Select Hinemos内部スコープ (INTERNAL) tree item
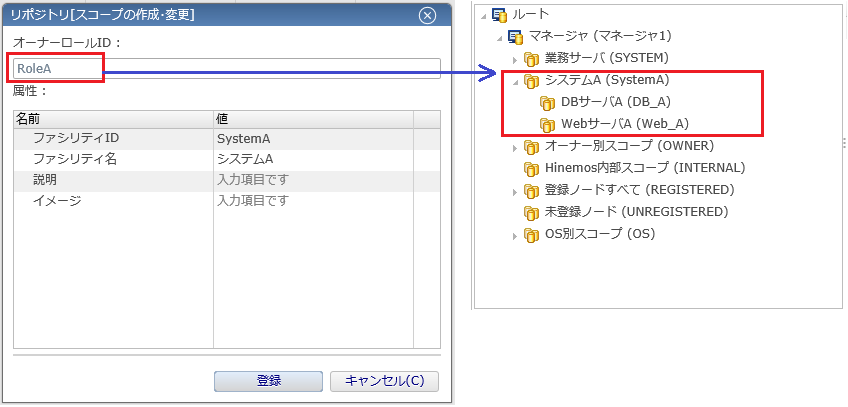The width and height of the screenshot is (848, 407). pyautogui.click(x=645, y=168)
